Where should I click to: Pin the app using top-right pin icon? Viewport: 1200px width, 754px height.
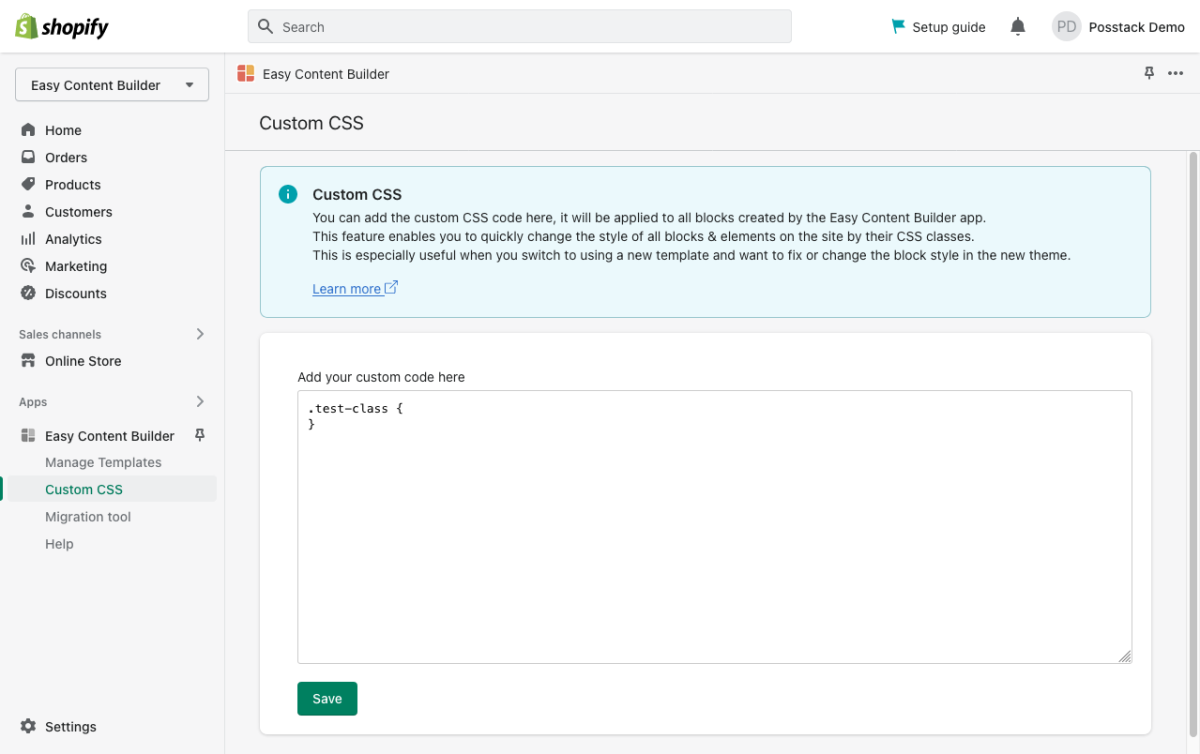point(1149,73)
